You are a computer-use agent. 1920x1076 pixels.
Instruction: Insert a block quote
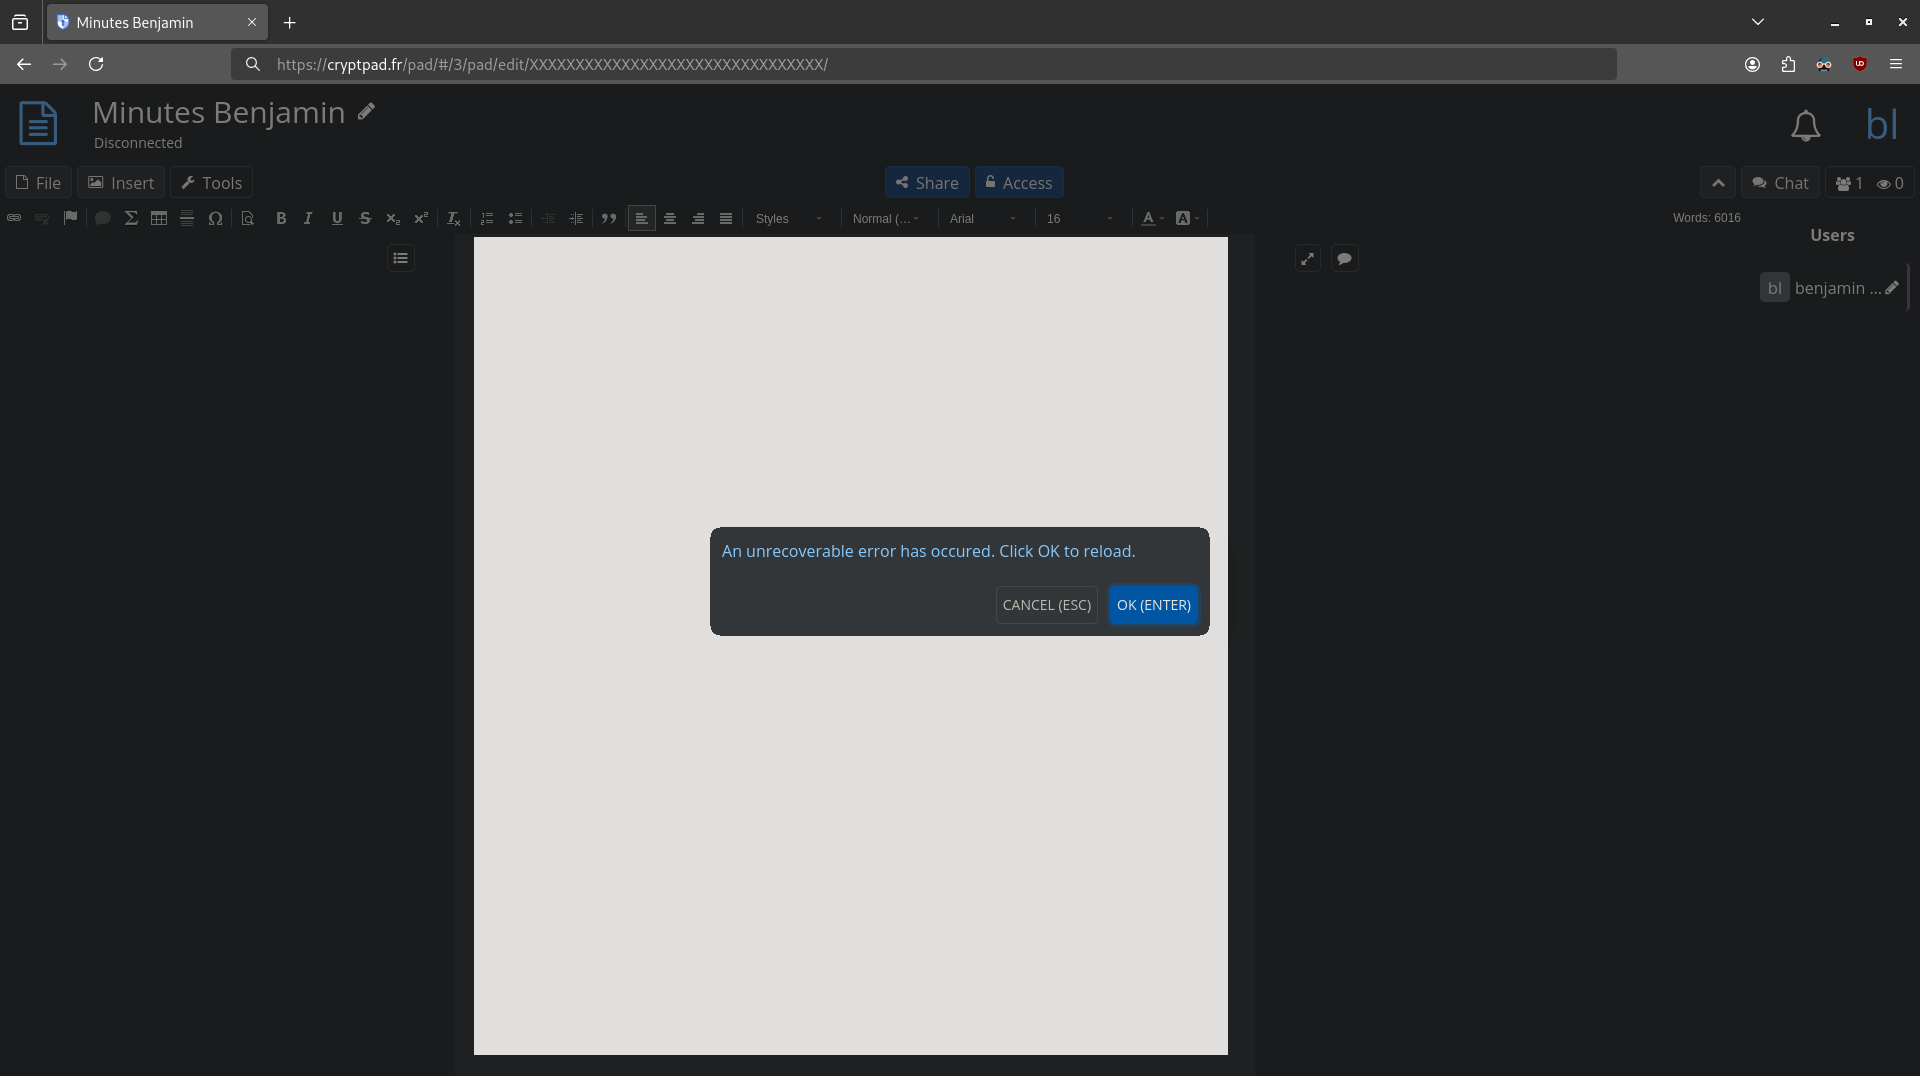609,218
